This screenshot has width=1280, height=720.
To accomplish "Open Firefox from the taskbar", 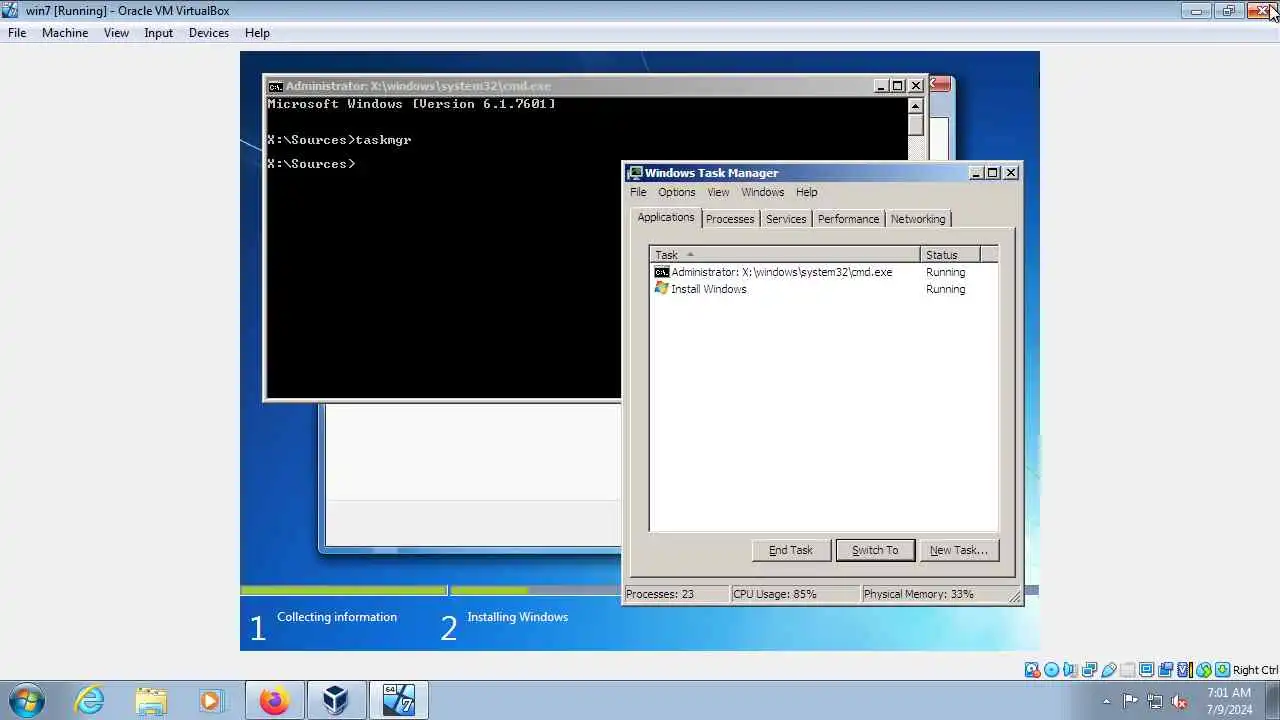I will pyautogui.click(x=274, y=700).
